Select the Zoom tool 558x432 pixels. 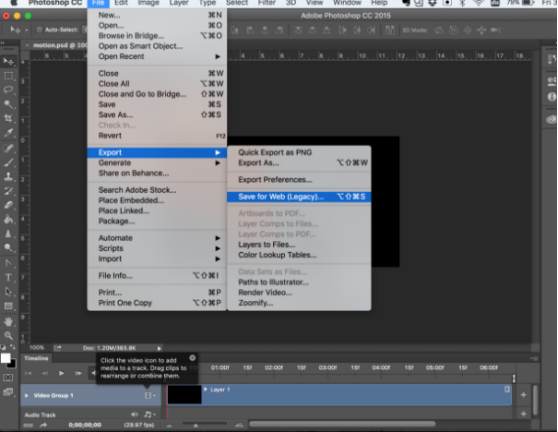coord(9,336)
